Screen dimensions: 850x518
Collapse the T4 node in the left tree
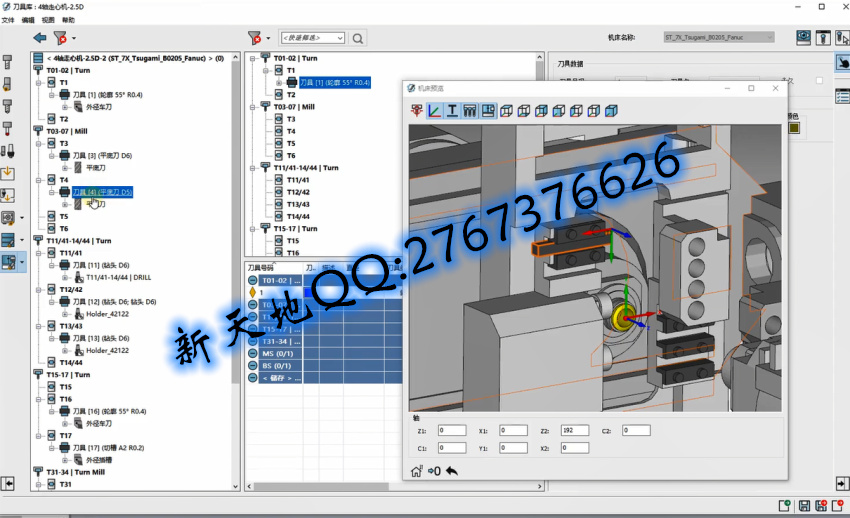51,180
